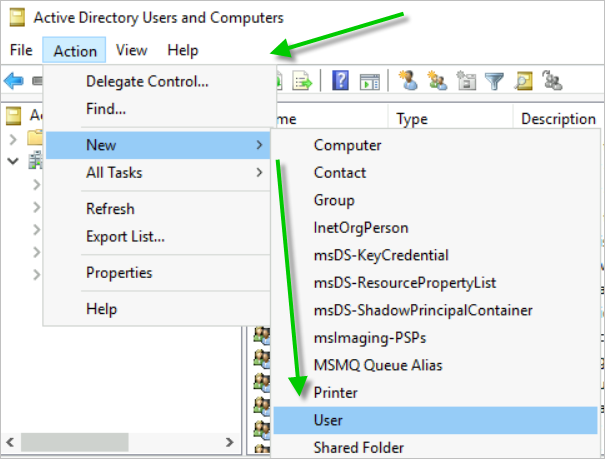Click the Create new user toolbar icon

[x=408, y=81]
